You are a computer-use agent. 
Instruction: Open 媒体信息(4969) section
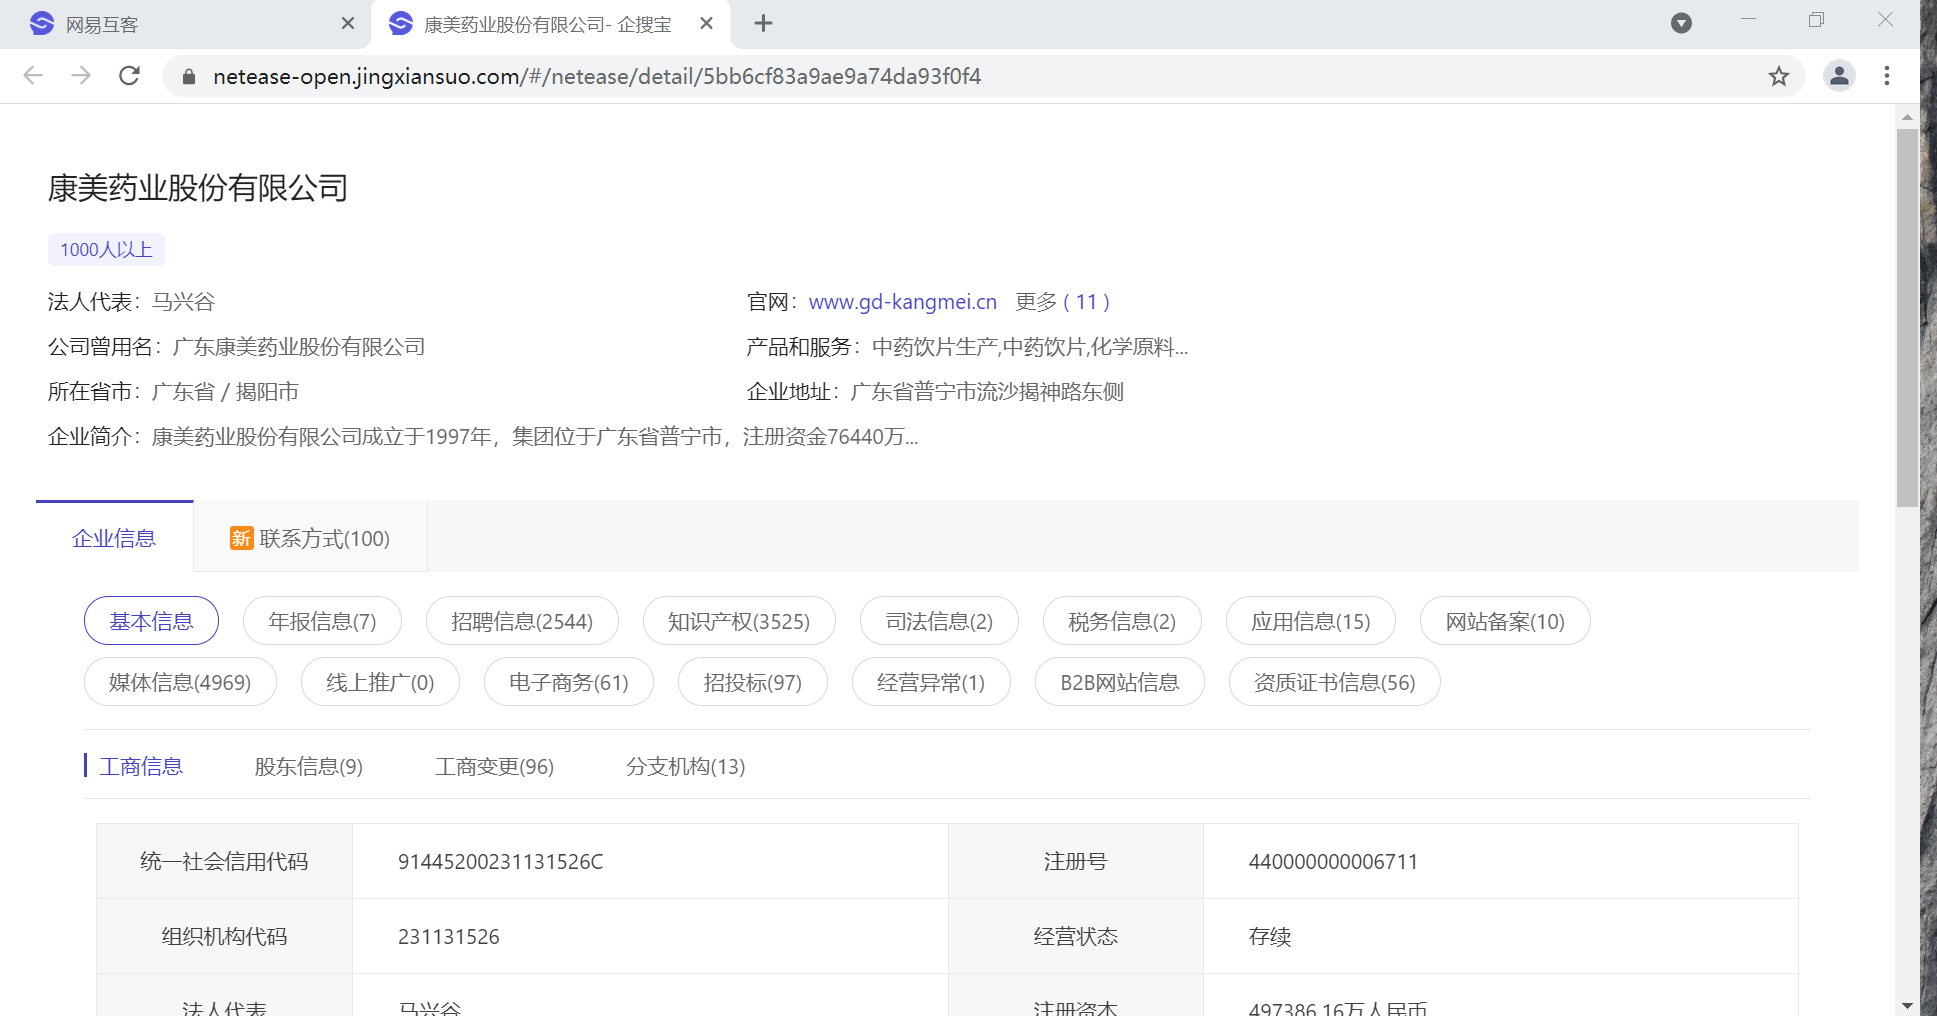coord(180,682)
